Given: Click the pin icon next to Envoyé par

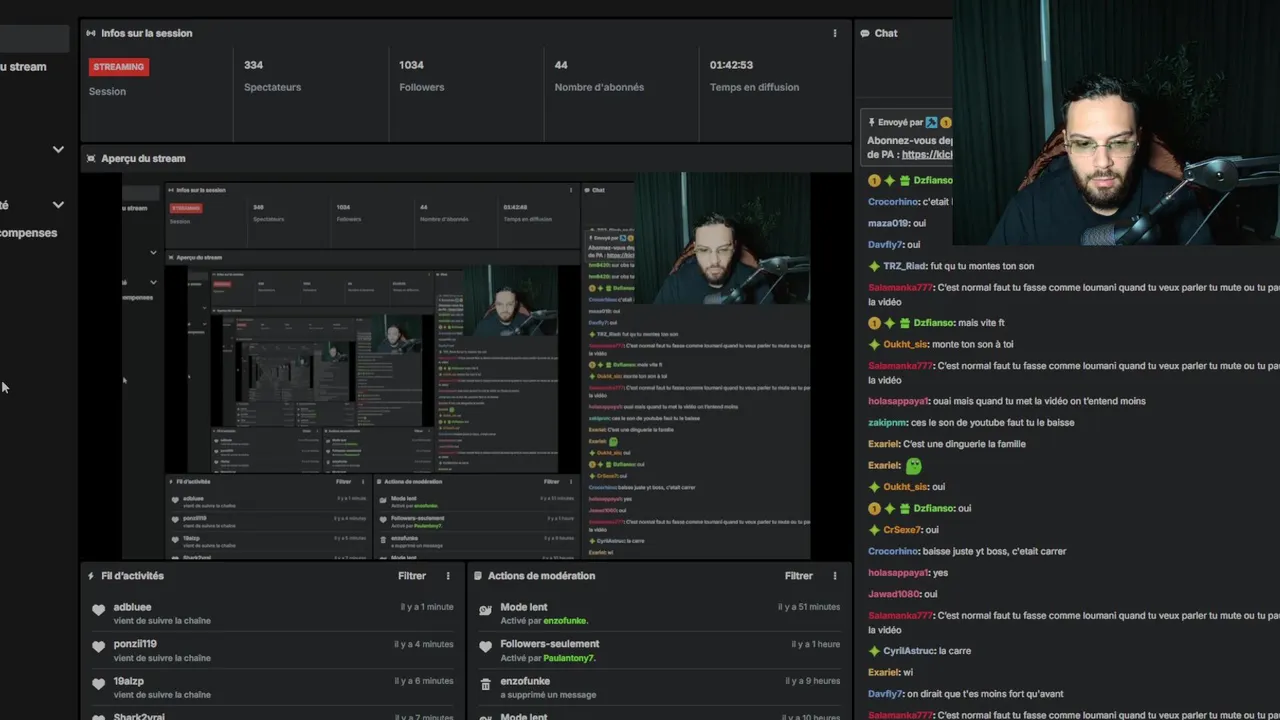Looking at the screenshot, I should coord(872,122).
